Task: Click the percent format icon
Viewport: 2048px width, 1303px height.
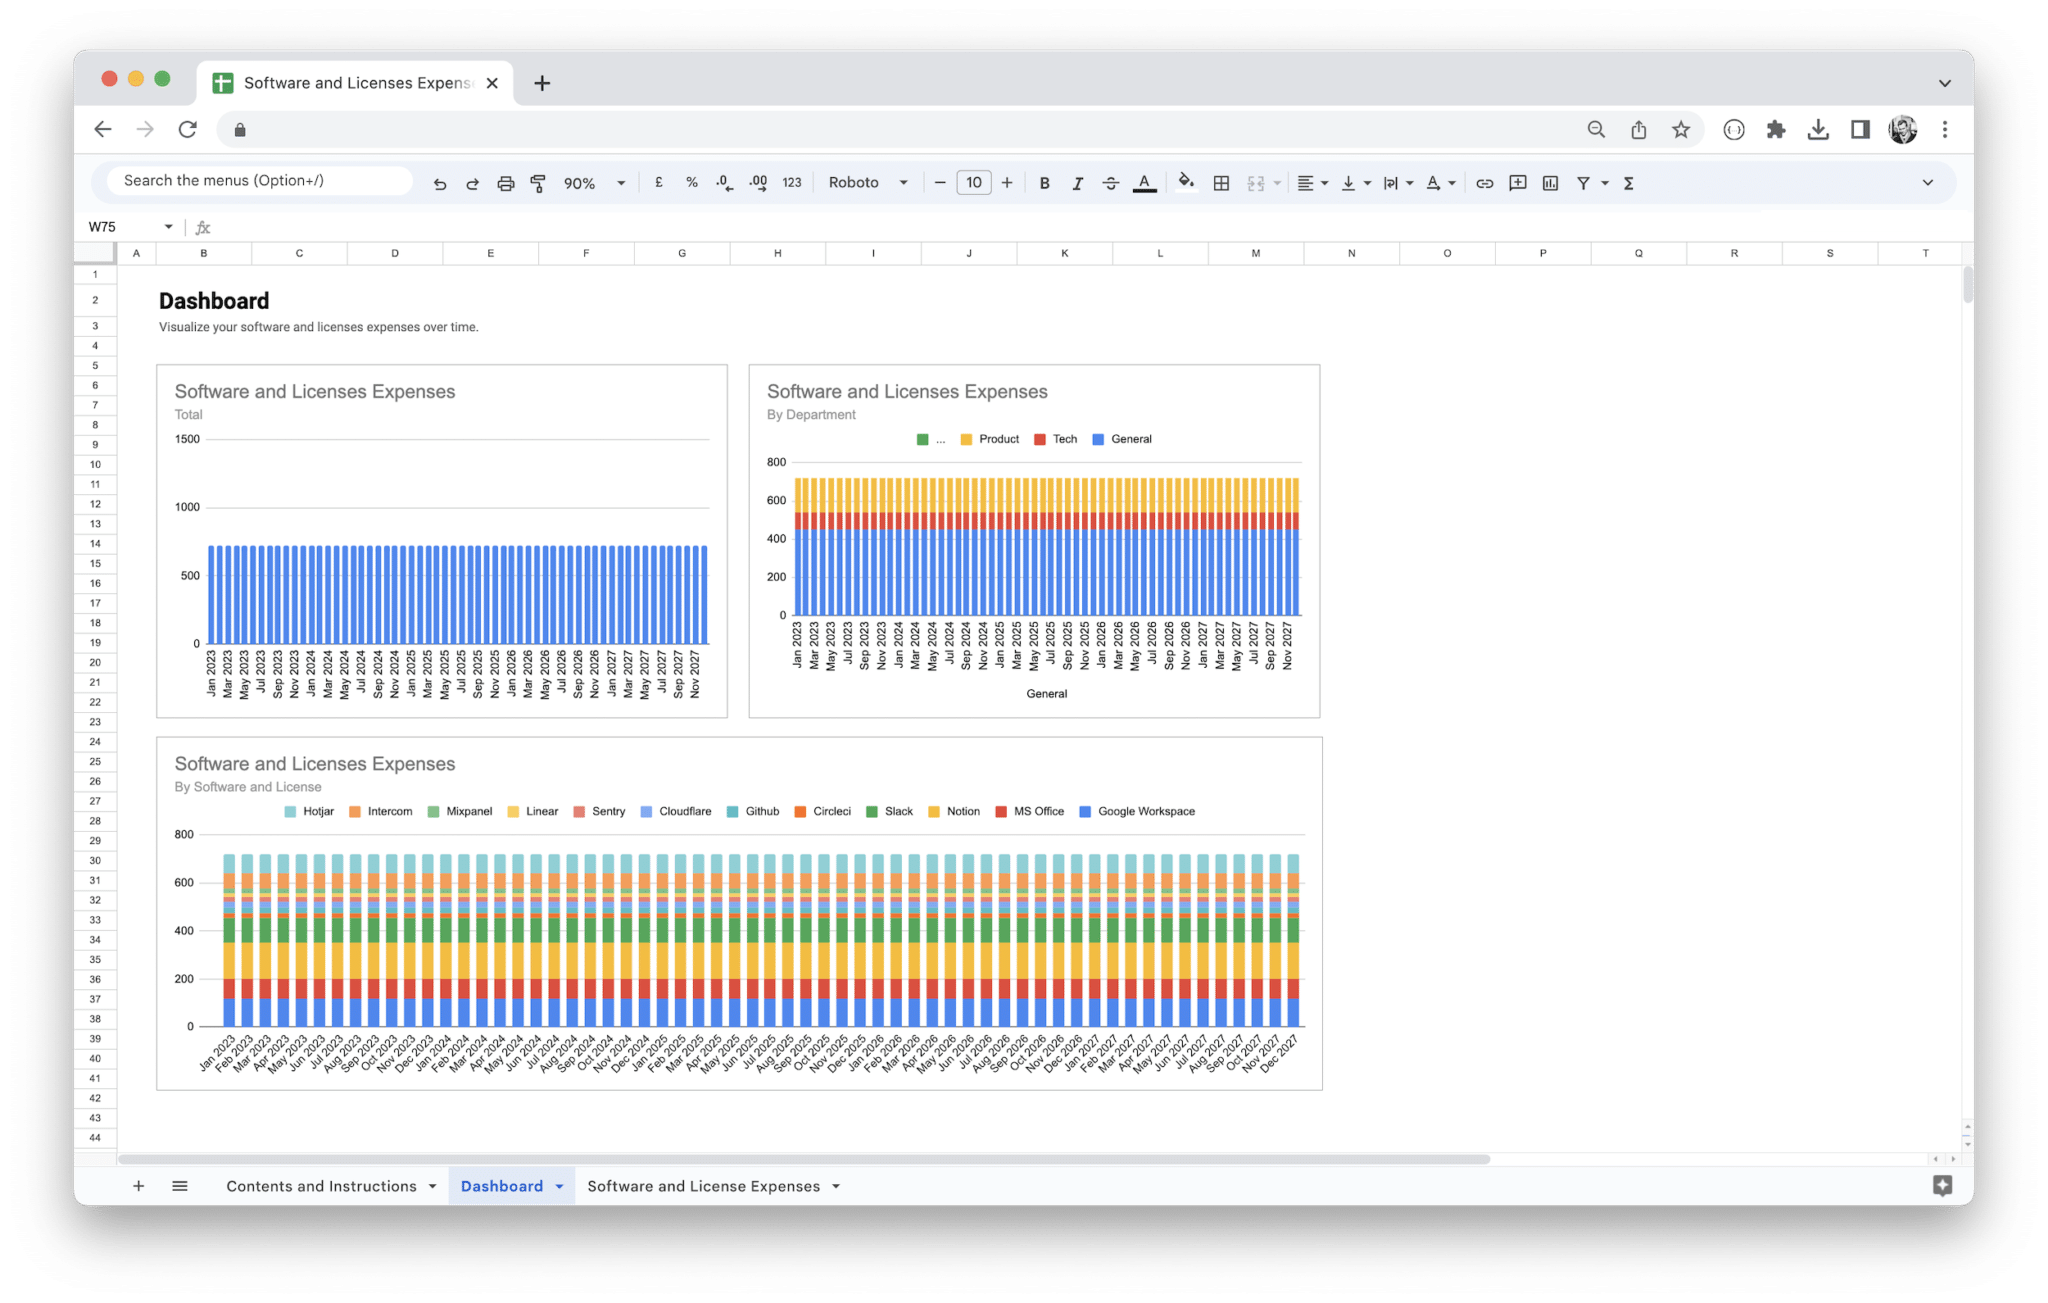Action: pyautogui.click(x=692, y=182)
